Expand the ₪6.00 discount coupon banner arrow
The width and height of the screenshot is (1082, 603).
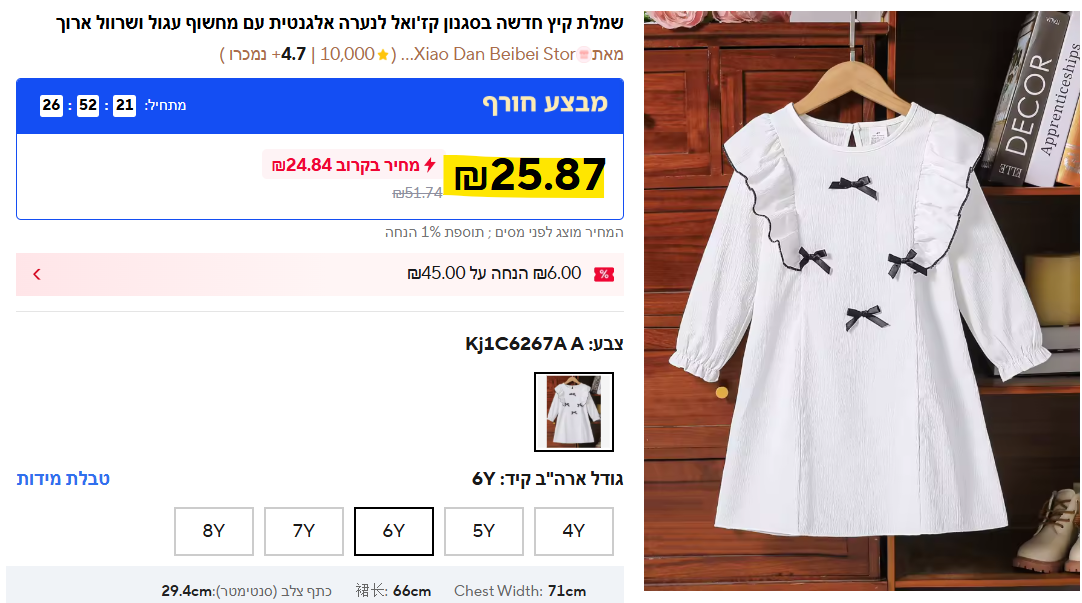[37, 275]
